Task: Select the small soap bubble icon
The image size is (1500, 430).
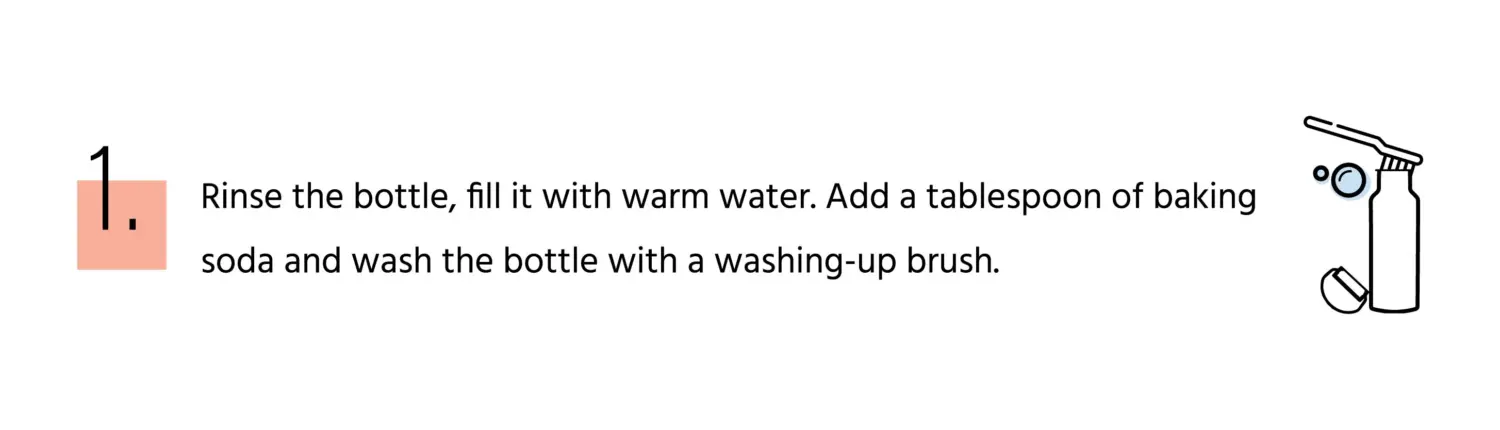Action: (1320, 173)
